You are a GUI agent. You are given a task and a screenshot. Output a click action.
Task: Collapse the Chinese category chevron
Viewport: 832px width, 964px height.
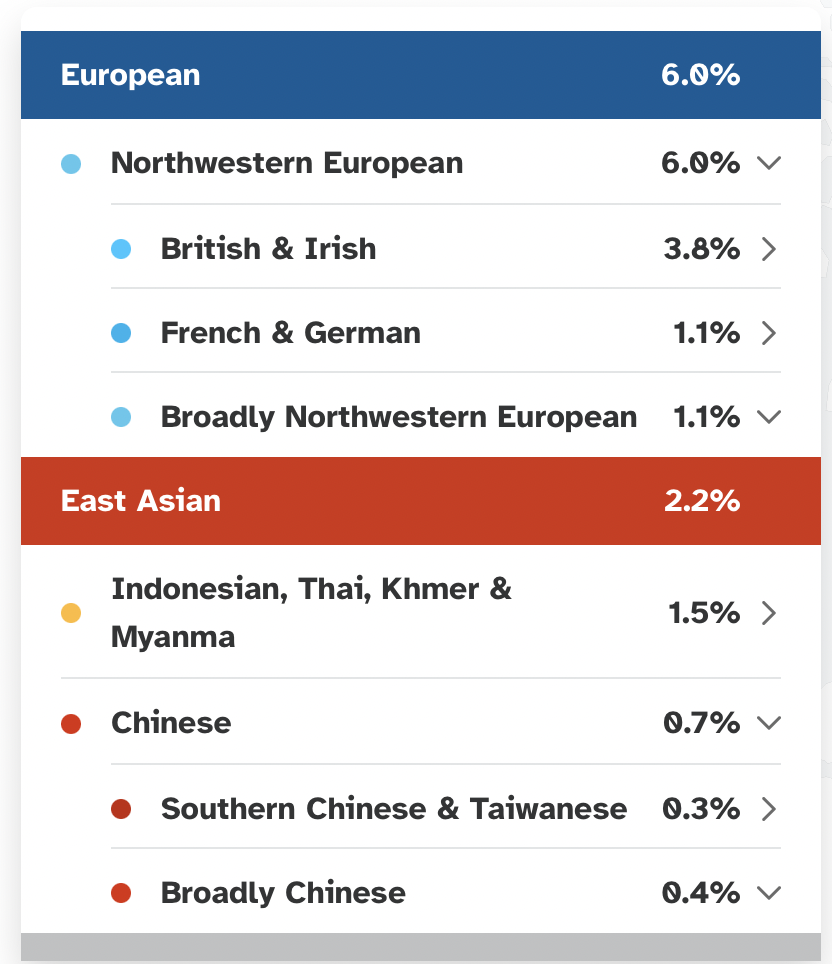click(x=769, y=722)
